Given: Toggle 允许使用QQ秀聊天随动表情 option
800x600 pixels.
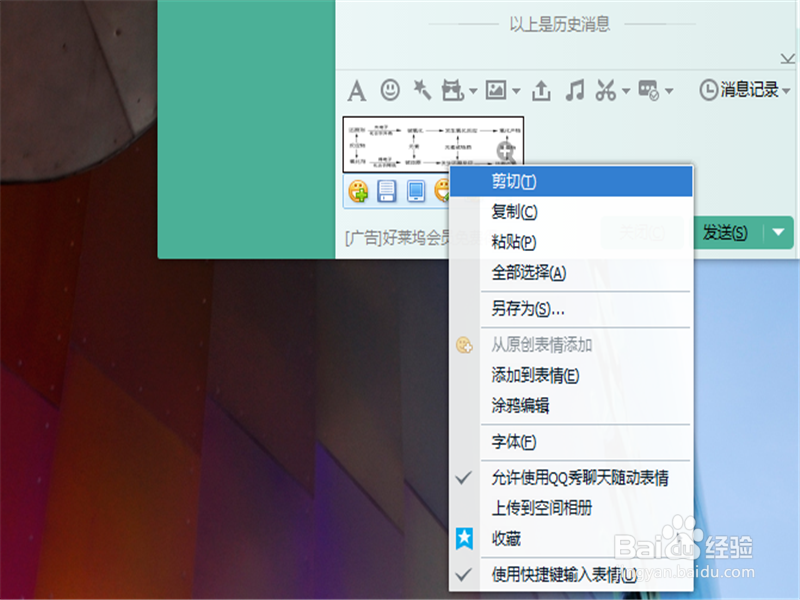Looking at the screenshot, I should pyautogui.click(x=571, y=478).
